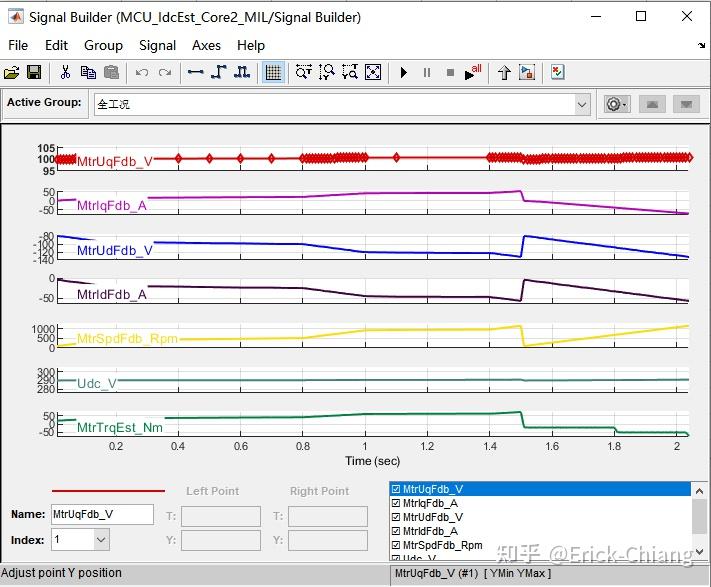The height and width of the screenshot is (587, 711).
Task: Click into the Name text field
Action: click(x=102, y=514)
